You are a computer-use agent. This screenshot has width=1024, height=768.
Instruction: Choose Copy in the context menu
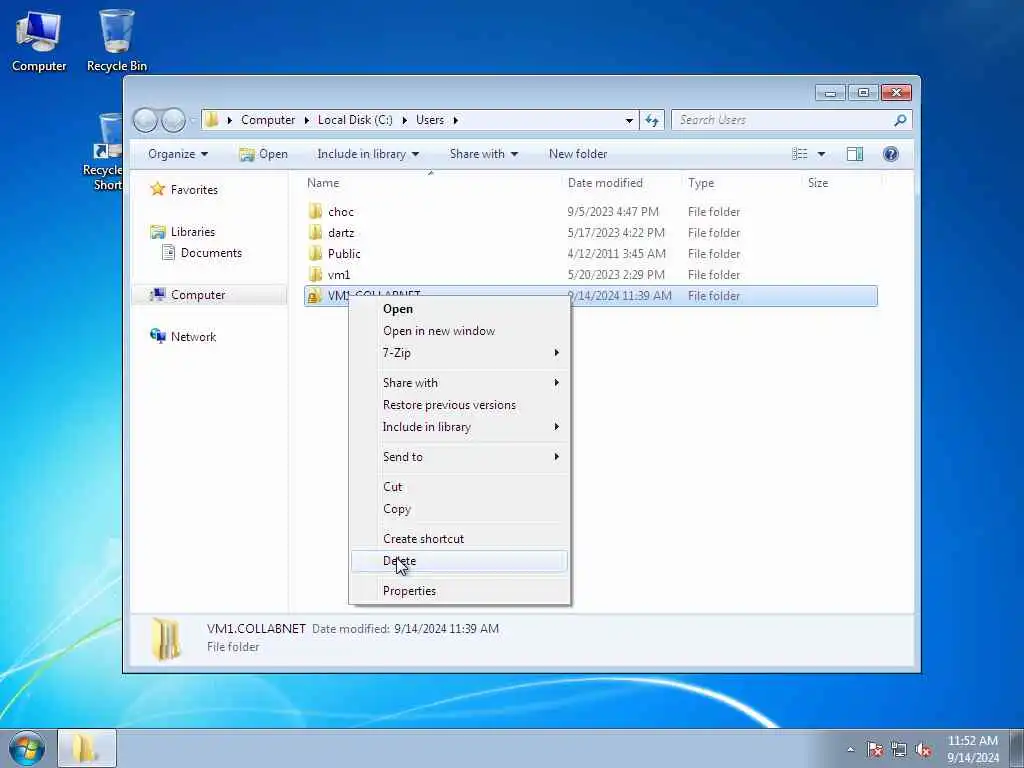(x=460, y=509)
